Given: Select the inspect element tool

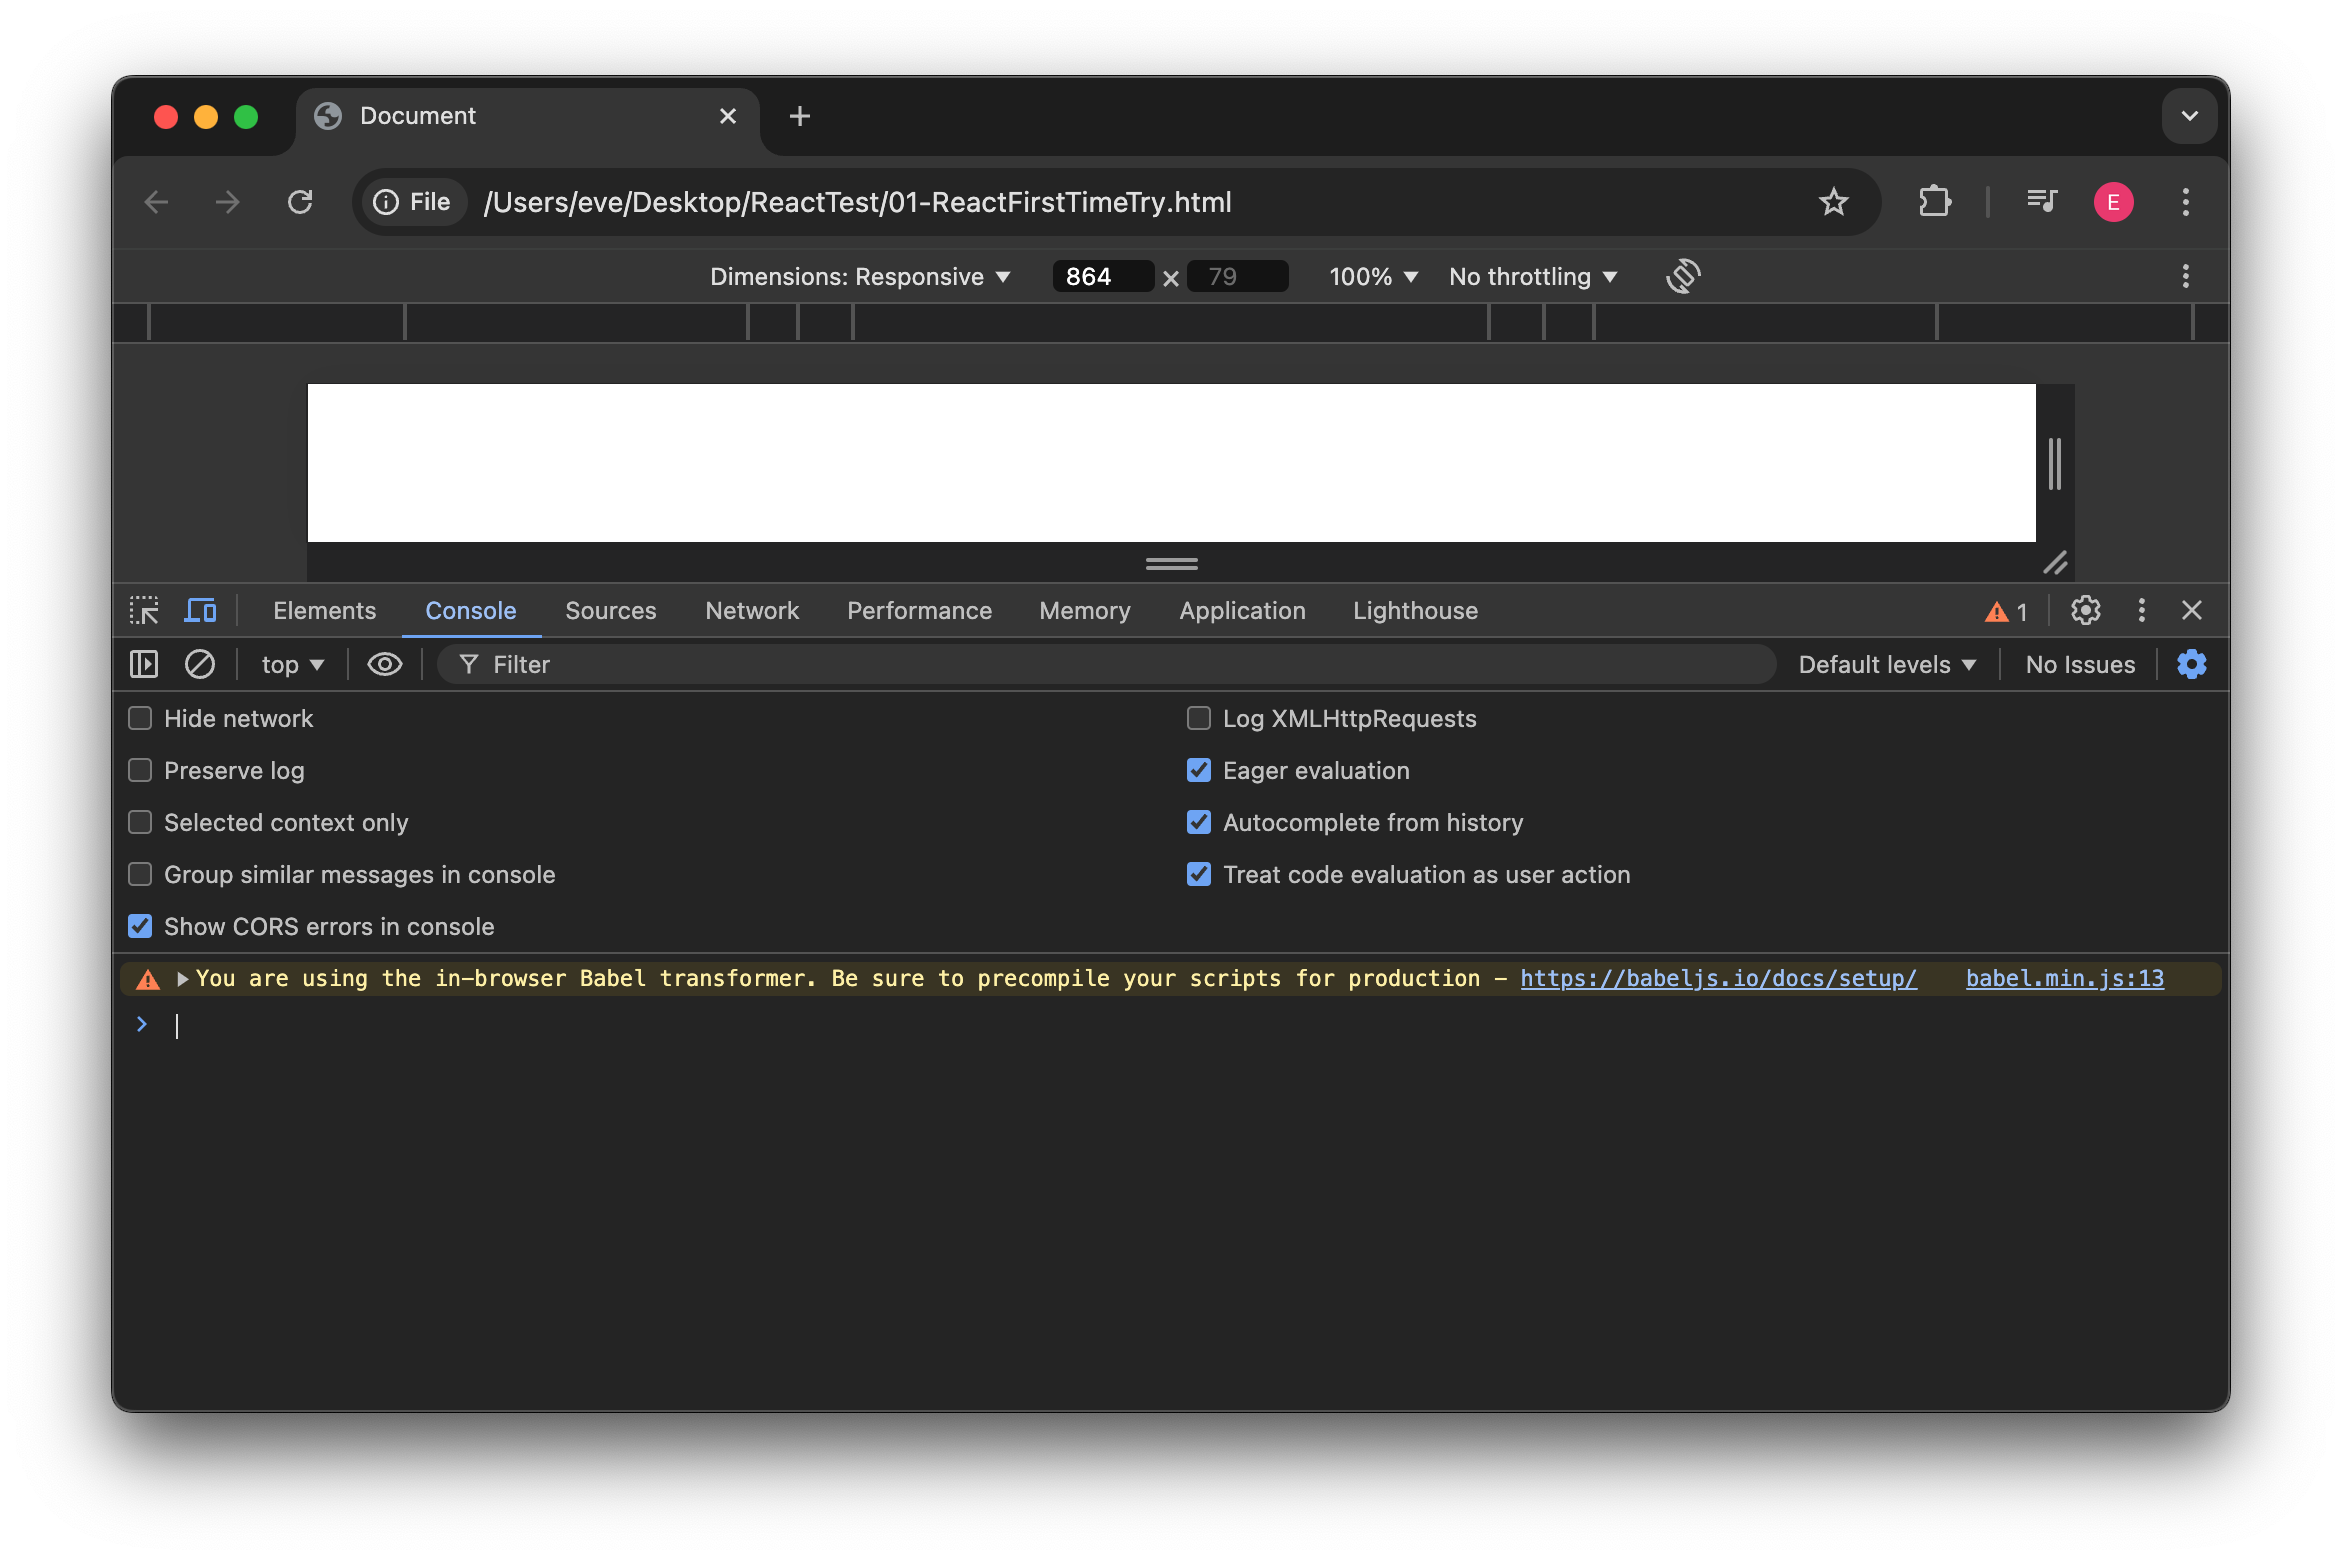Looking at the screenshot, I should [144, 610].
